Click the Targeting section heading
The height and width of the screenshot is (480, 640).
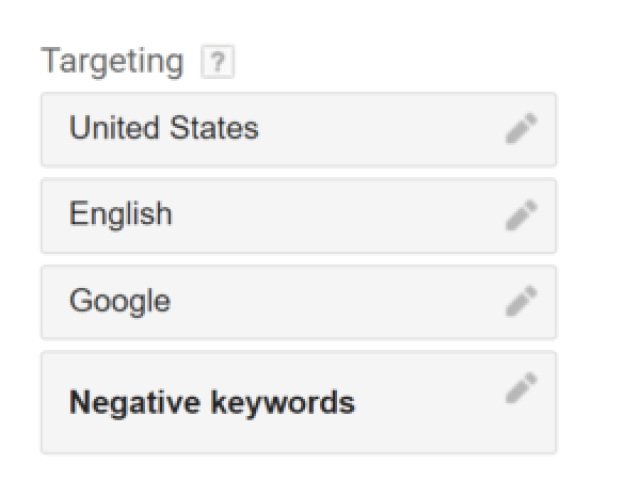112,62
